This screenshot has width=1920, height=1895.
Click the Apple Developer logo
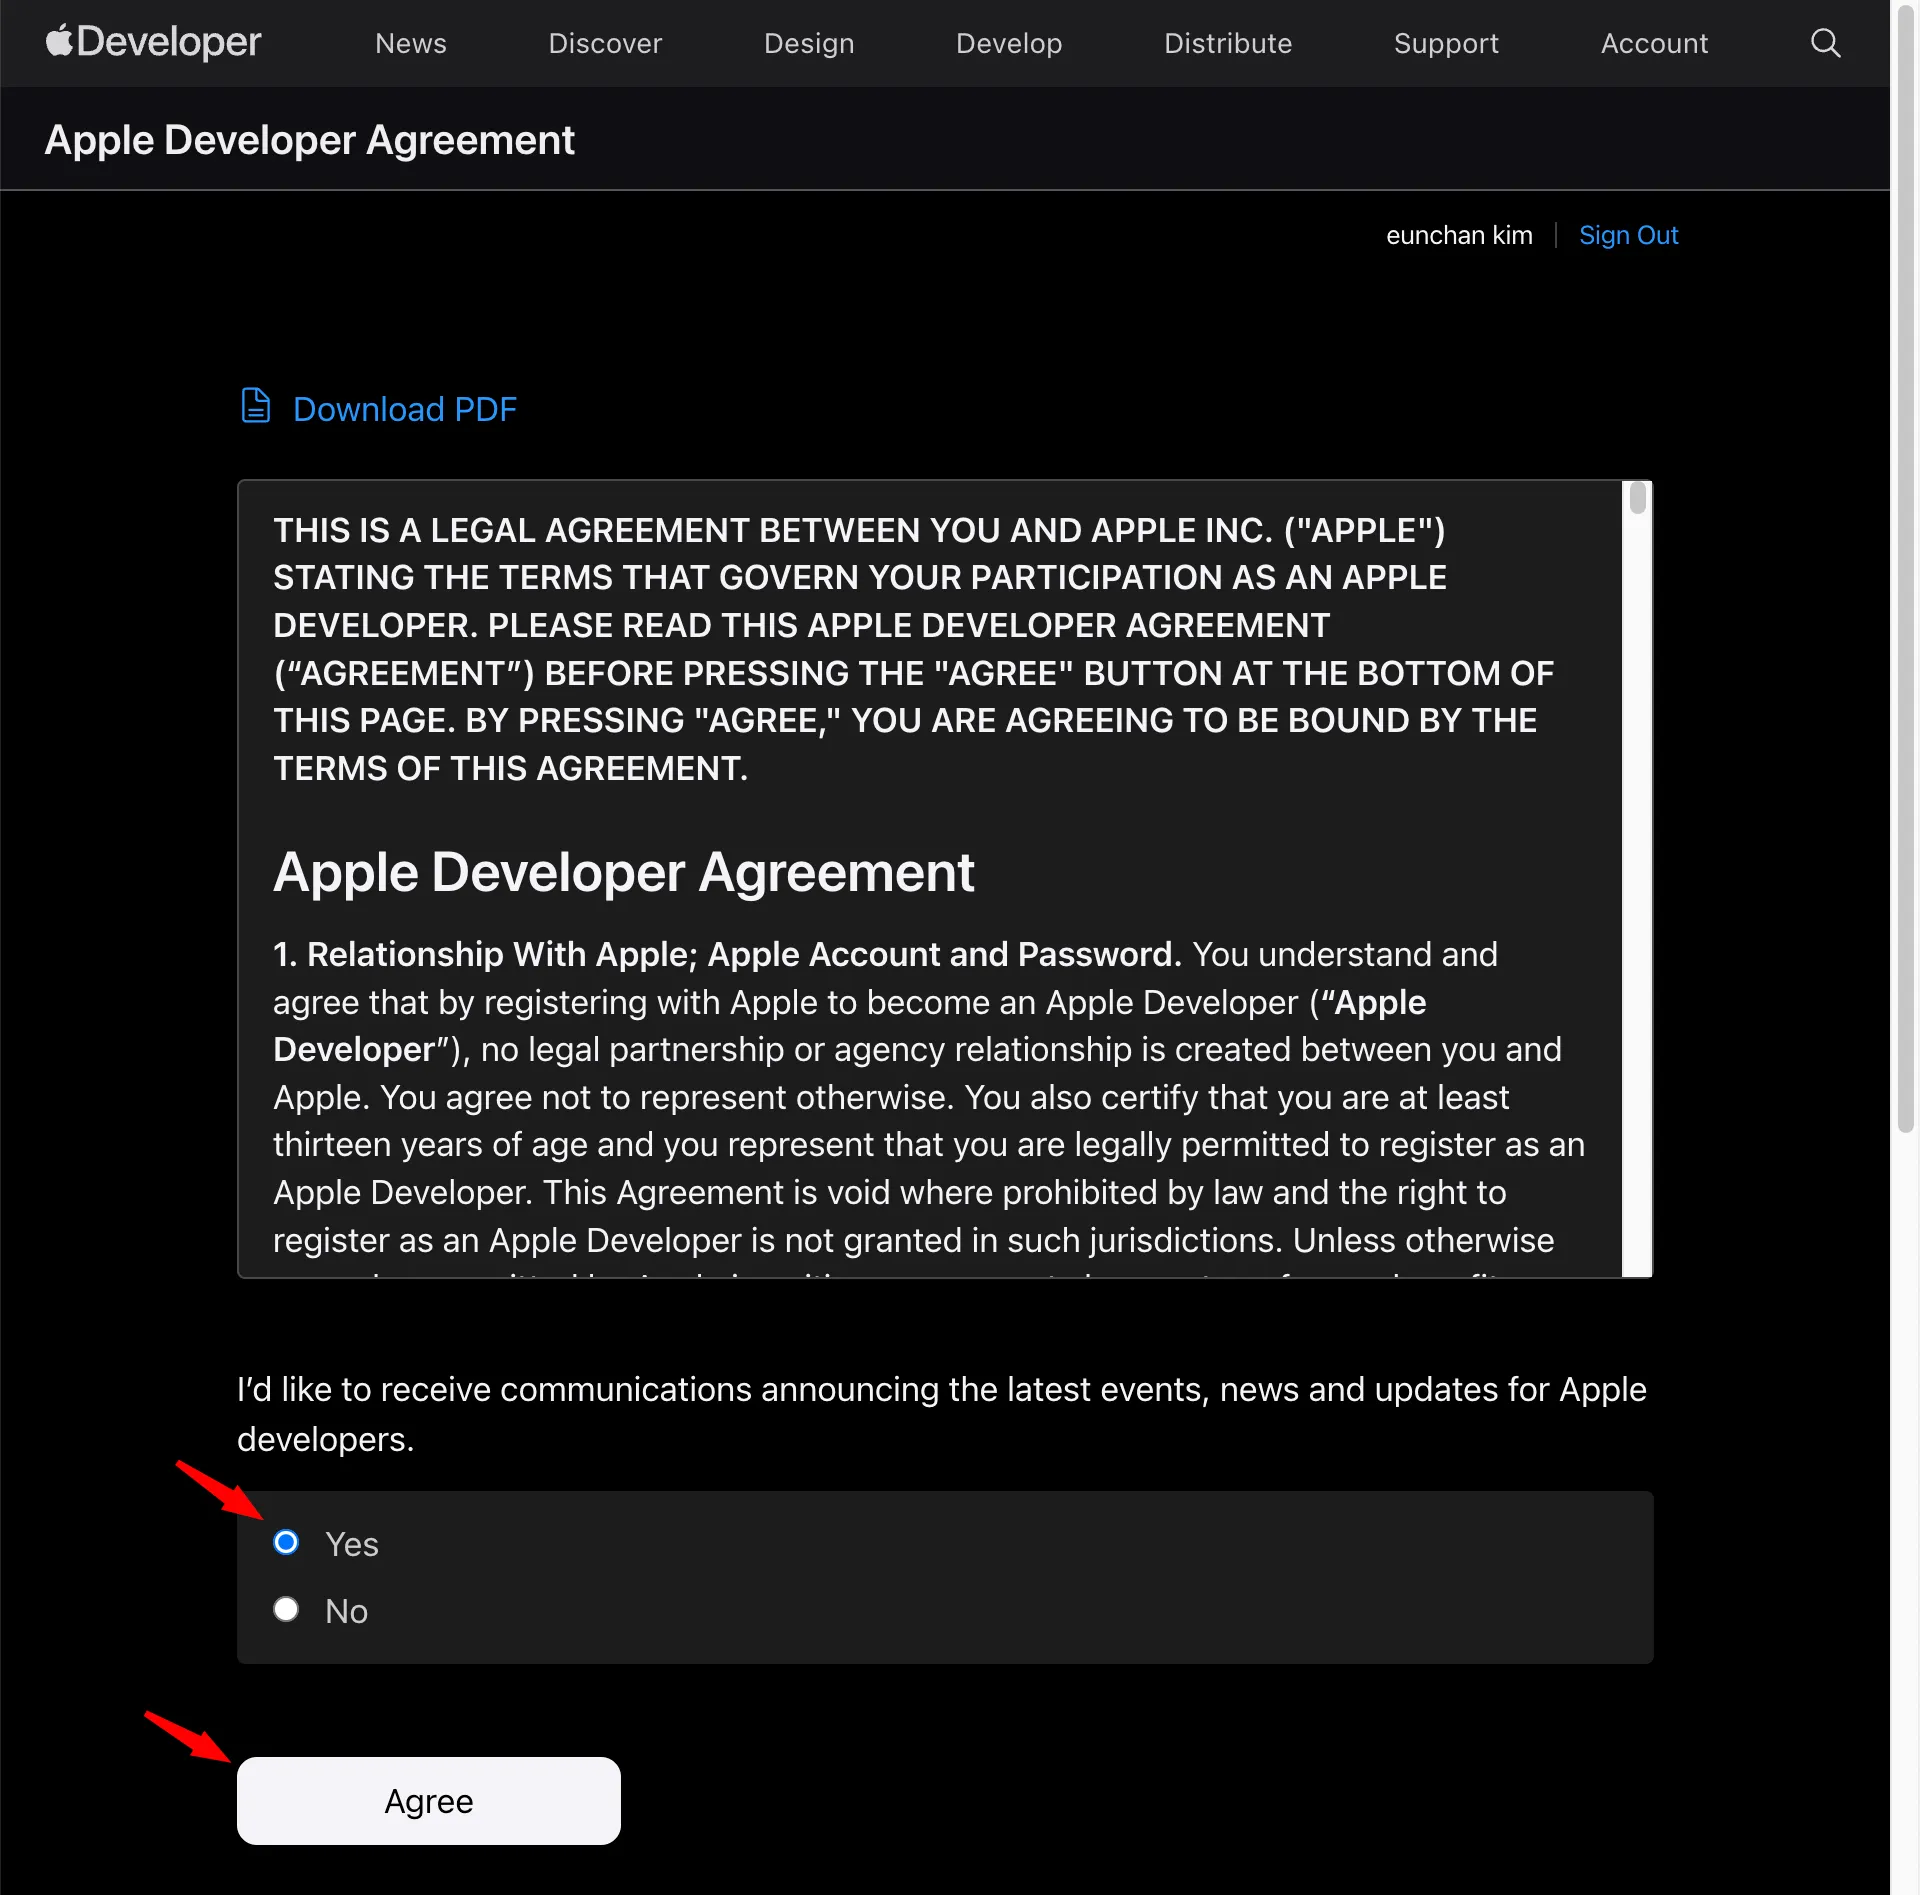point(153,42)
